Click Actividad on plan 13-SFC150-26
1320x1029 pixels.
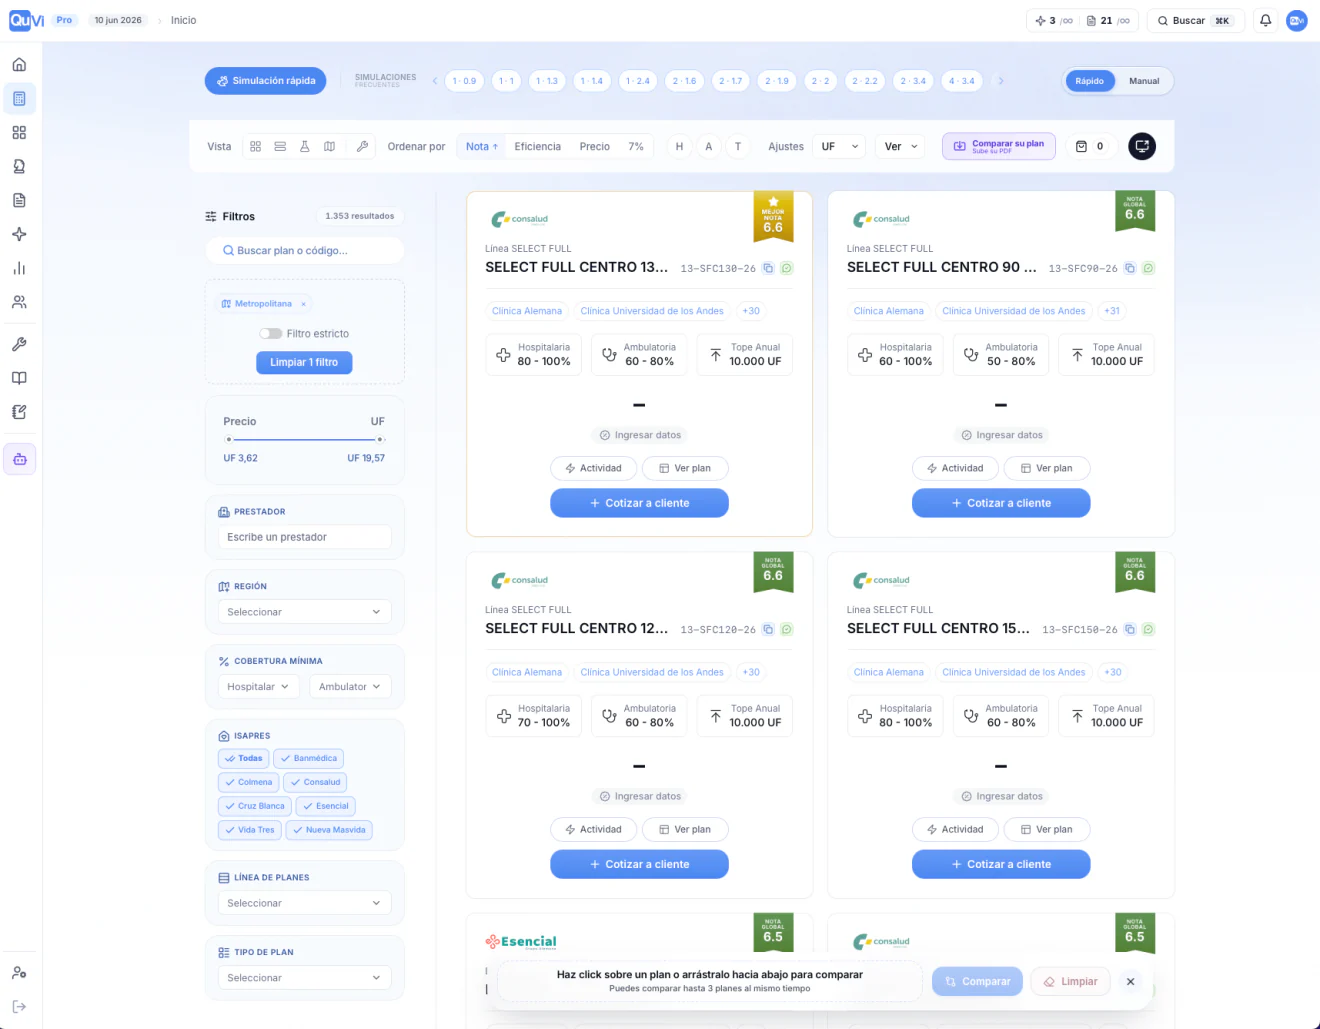[x=954, y=830]
